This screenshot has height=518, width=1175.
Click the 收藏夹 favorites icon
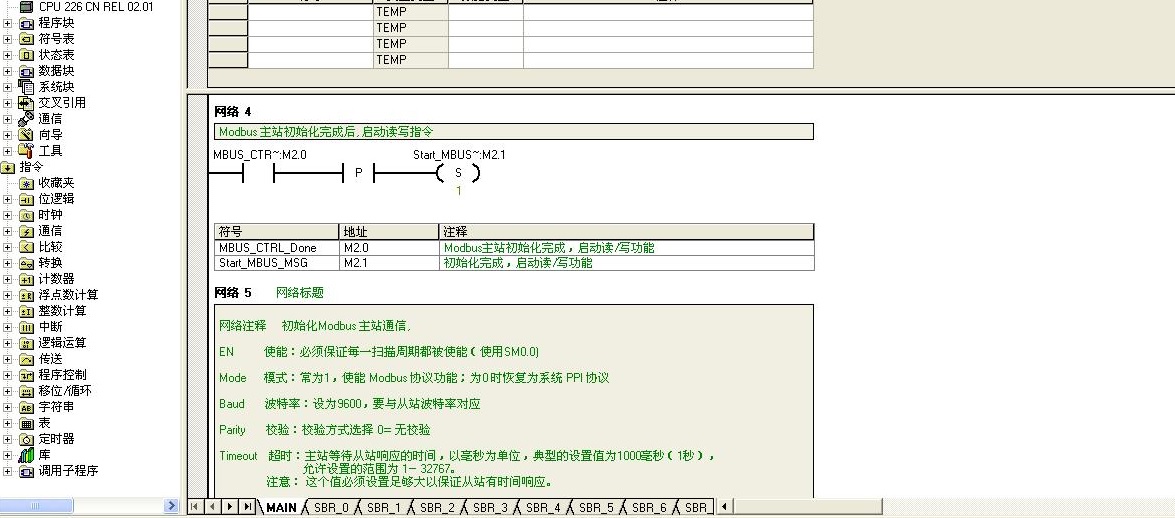pos(26,183)
